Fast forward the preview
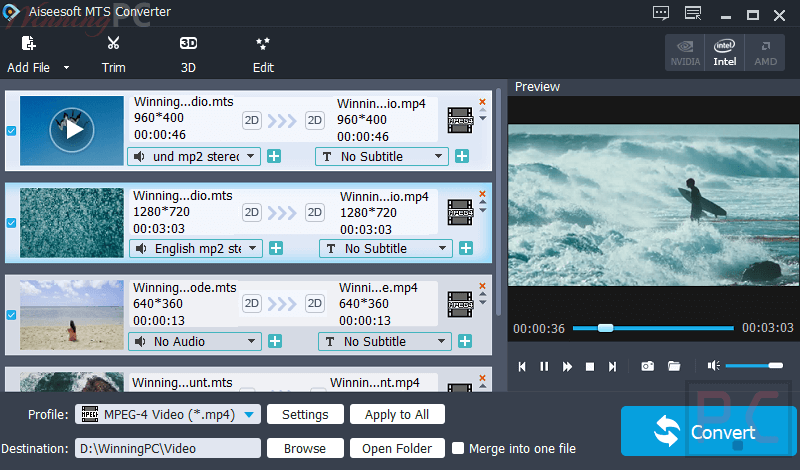800x470 pixels. 567,366
